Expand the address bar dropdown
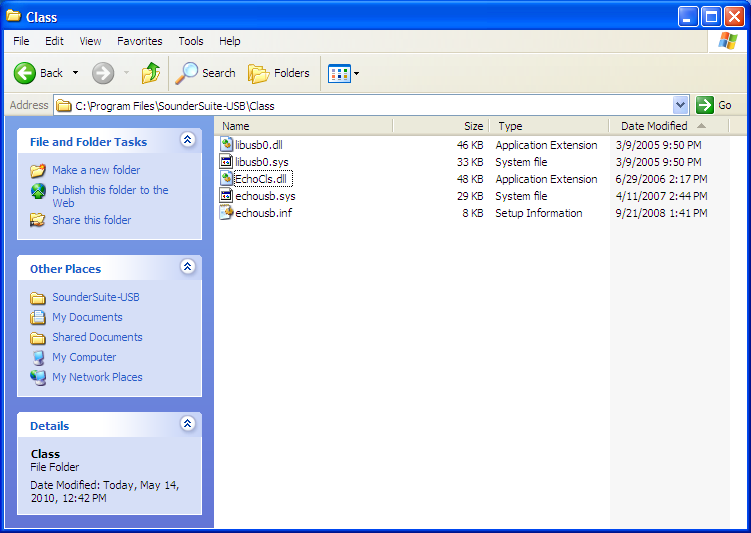751x533 pixels. (681, 105)
